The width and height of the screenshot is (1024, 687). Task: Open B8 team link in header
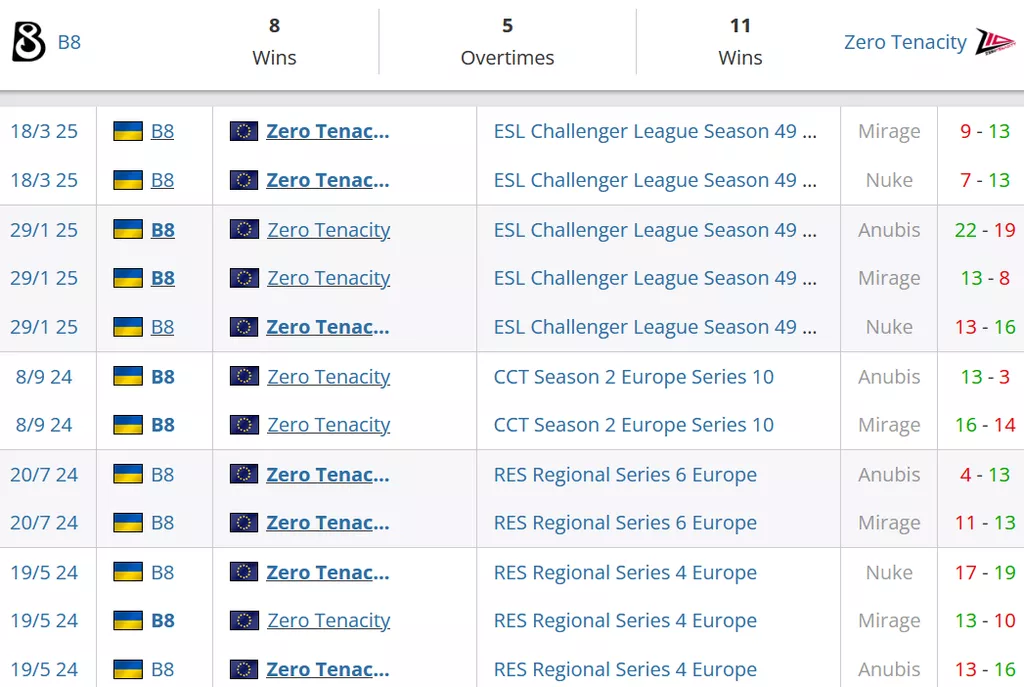tap(69, 42)
